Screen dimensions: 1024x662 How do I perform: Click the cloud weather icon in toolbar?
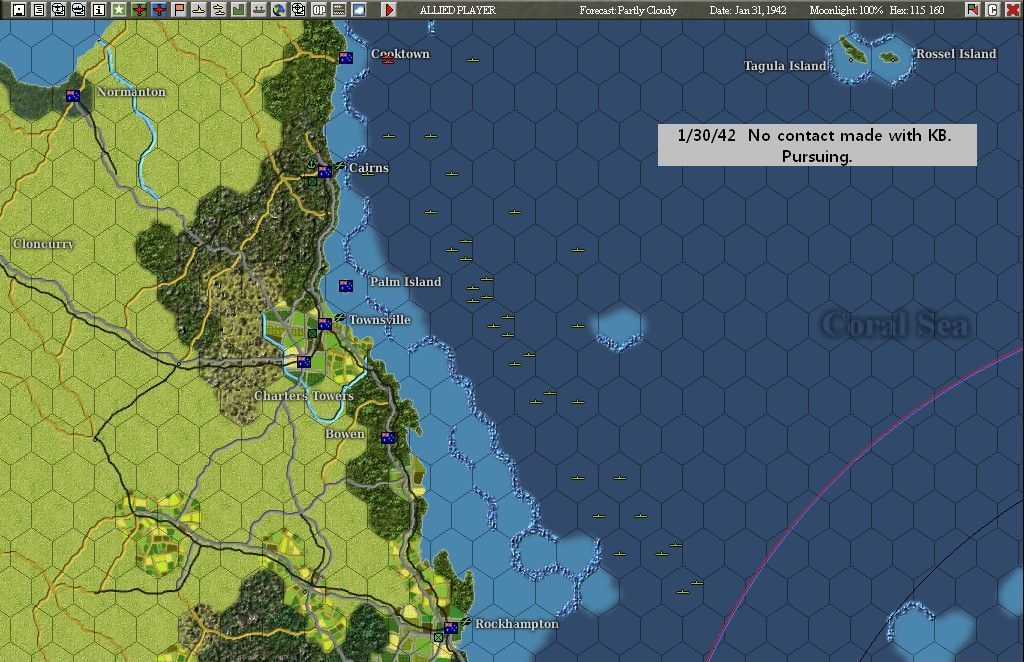(x=359, y=10)
